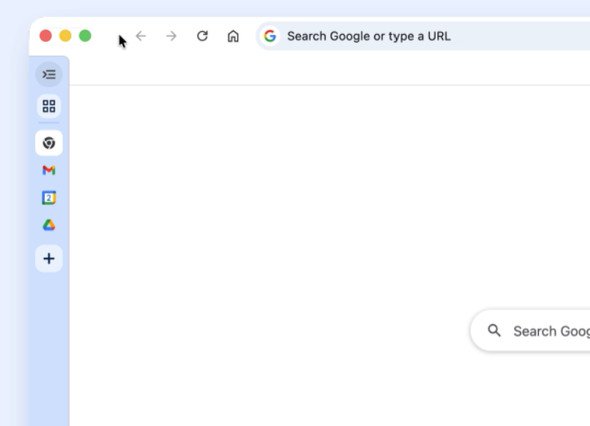Viewport: 590px width, 426px height.
Task: Expand the vertical tab sidebar
Action: coord(49,75)
